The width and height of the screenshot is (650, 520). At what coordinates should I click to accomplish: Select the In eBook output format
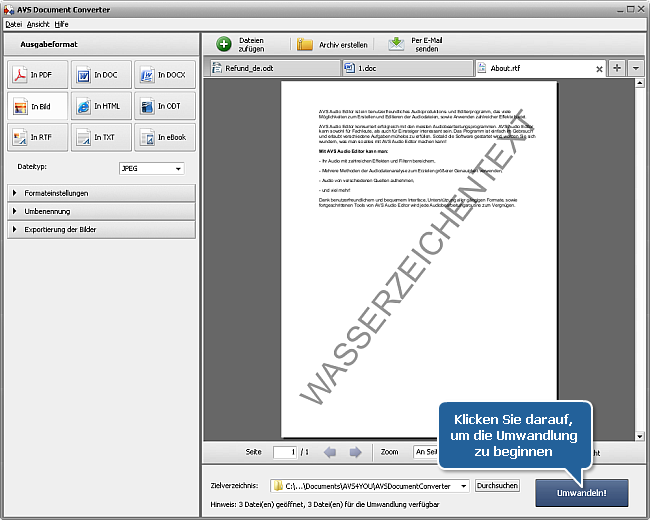[x=165, y=137]
